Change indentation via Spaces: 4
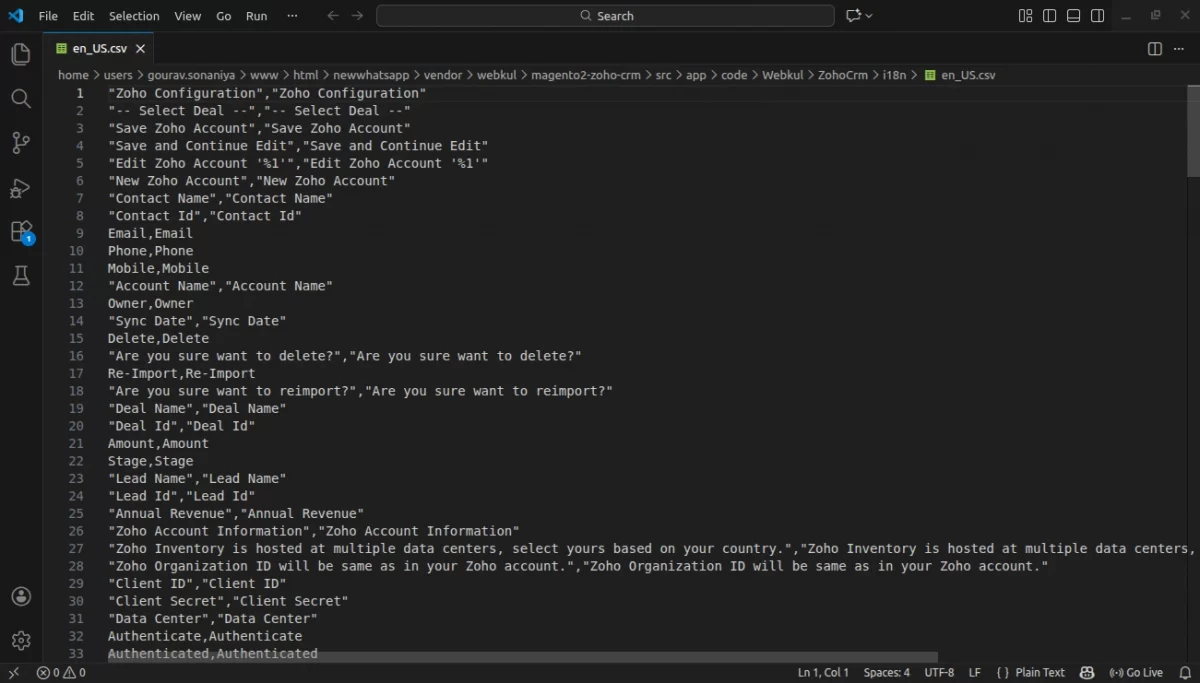 pos(887,673)
